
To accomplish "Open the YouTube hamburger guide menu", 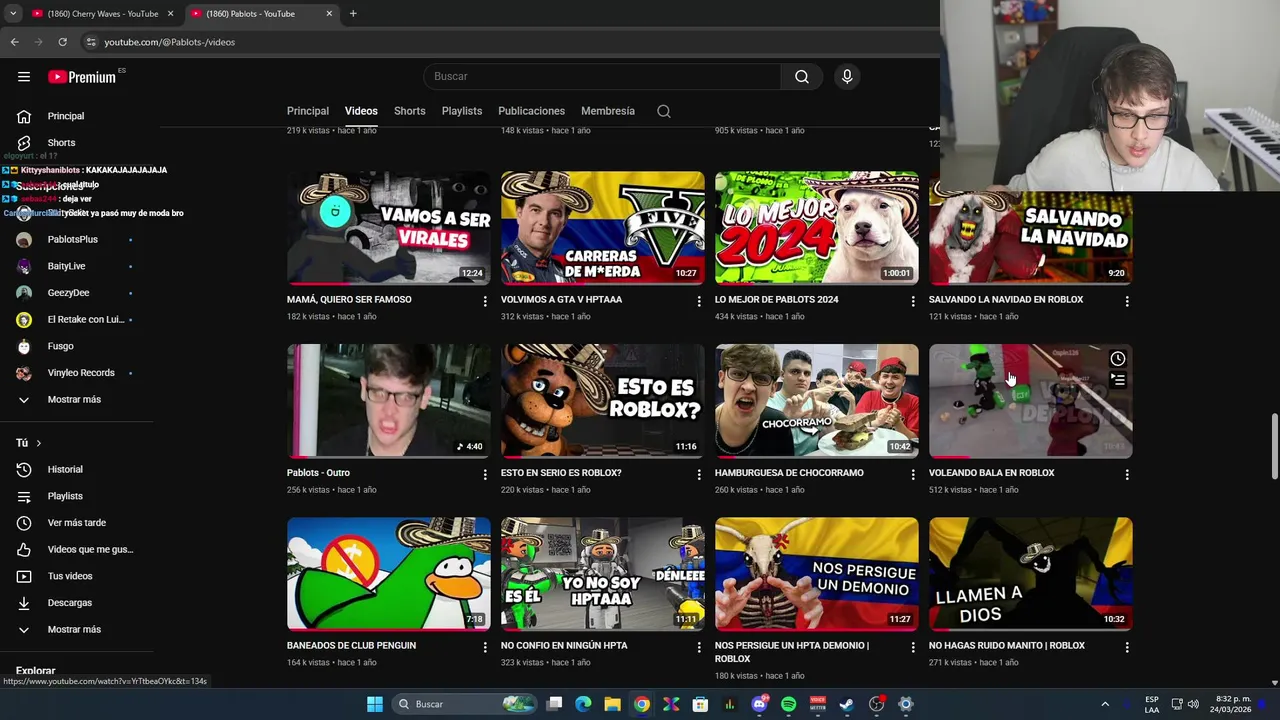I will (24, 77).
